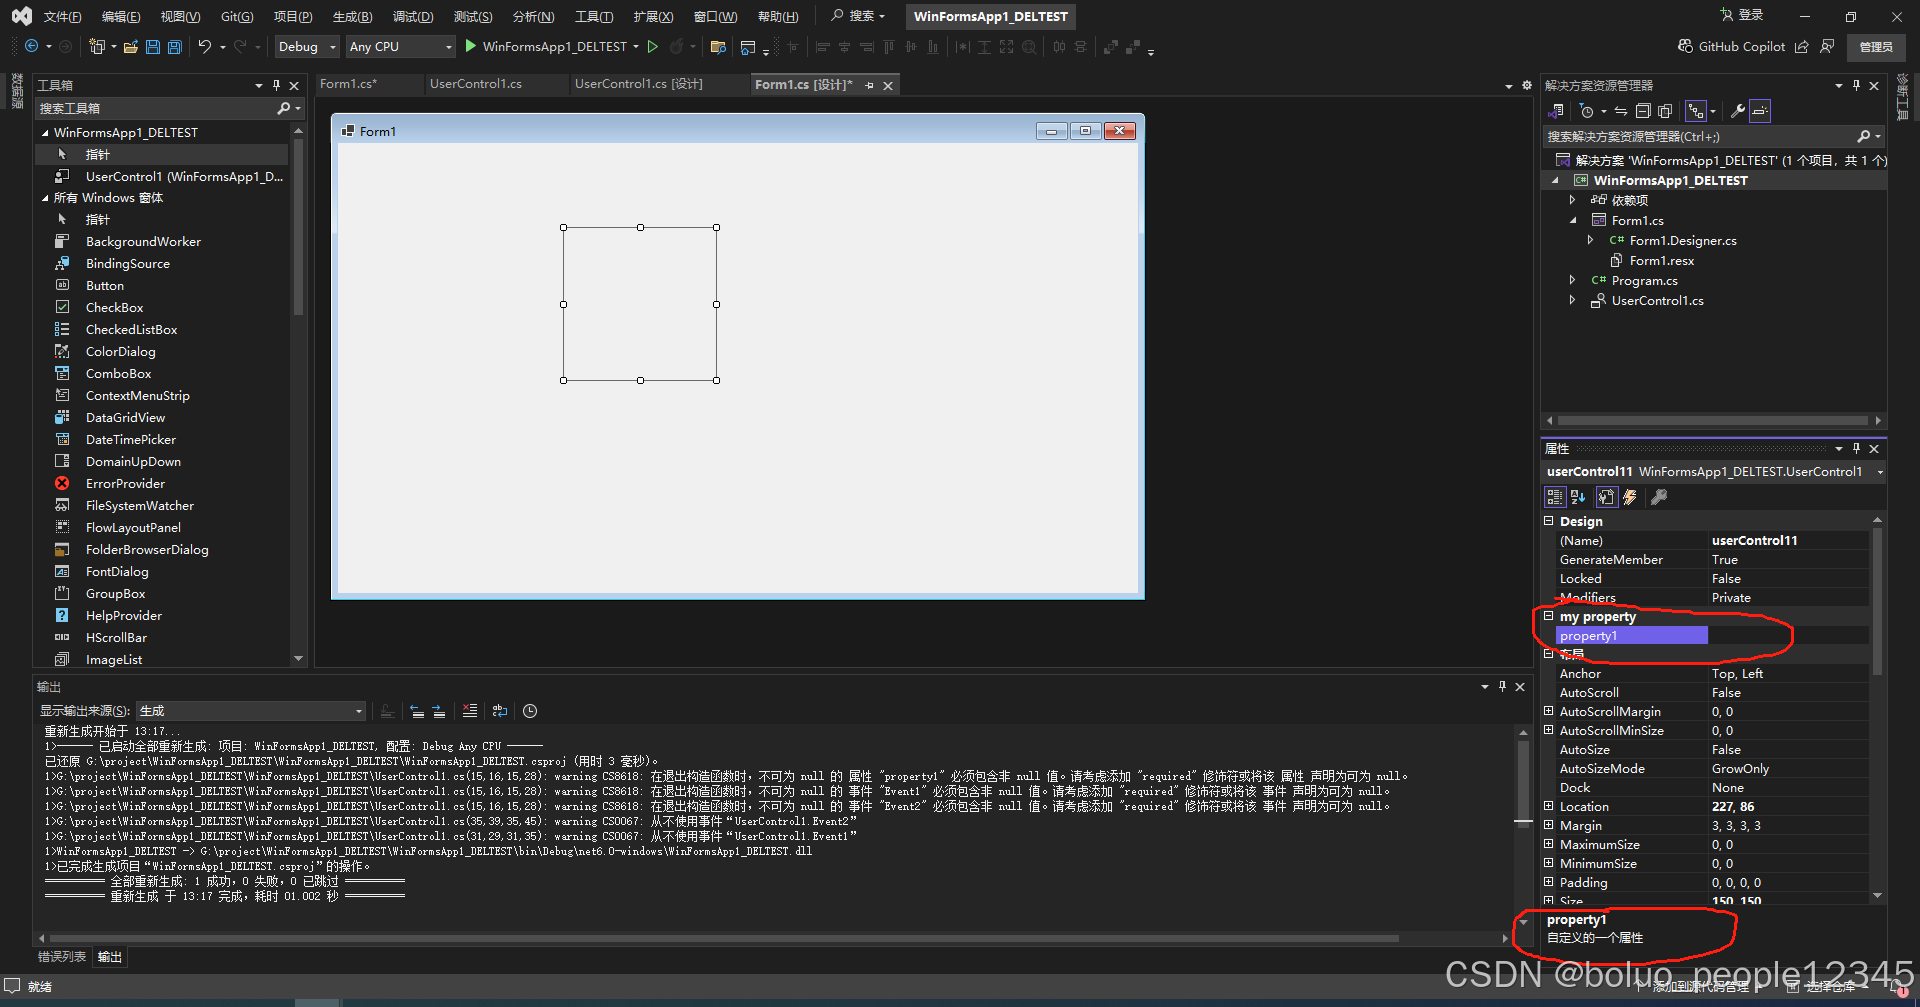Open the 工具(T) menu

click(594, 16)
